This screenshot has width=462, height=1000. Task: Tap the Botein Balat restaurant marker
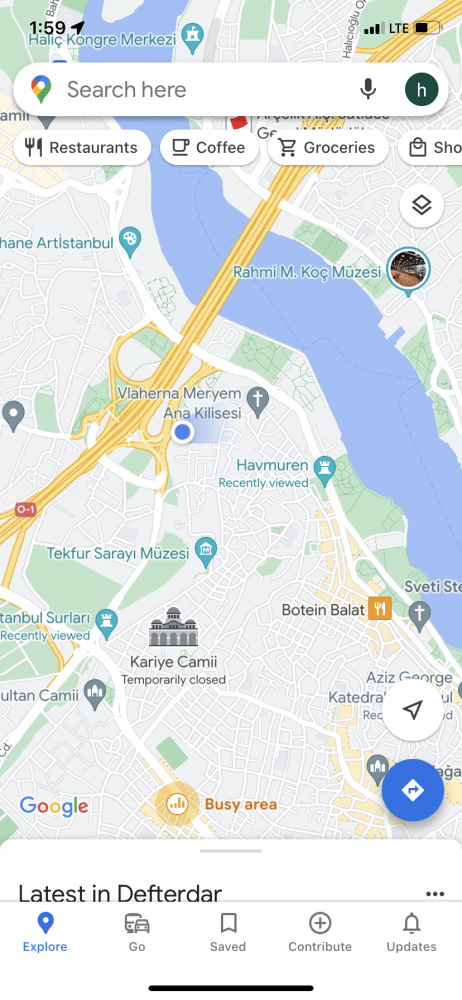tap(380, 608)
